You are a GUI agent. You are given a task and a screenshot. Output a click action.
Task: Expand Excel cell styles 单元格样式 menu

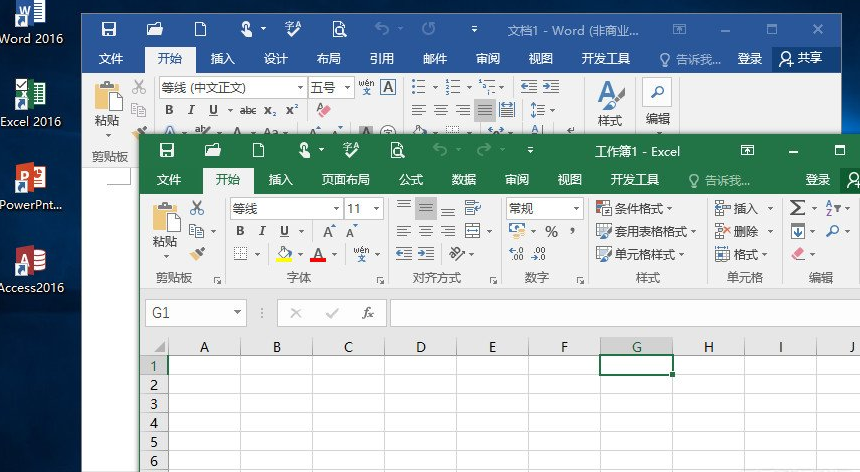[x=641, y=254]
